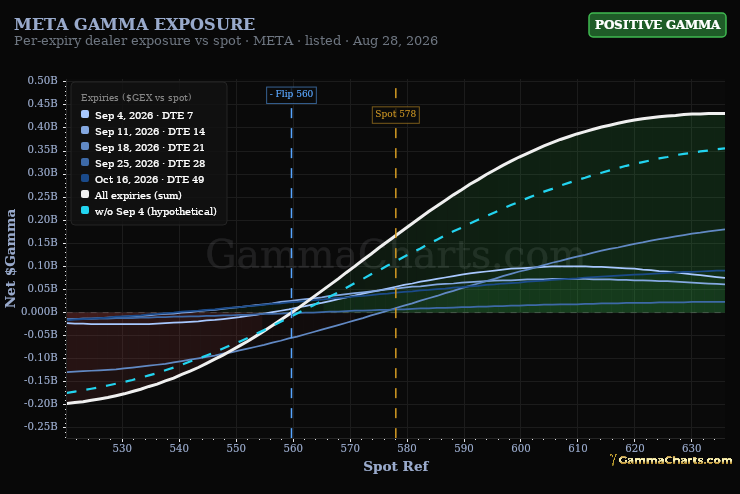Click x-axis tick label 580
Image resolution: width=740 pixels, height=494 pixels.
[x=407, y=448]
